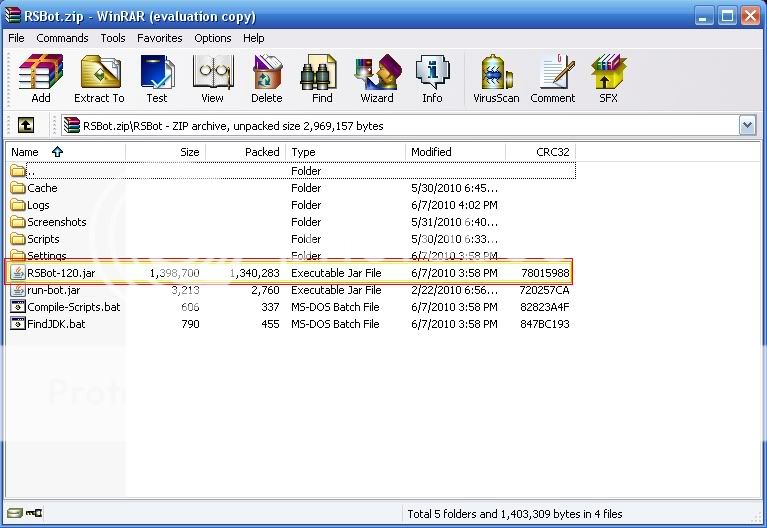Select the Compile-Scripts.bat file icon
The height and width of the screenshot is (528, 767).
tap(18, 307)
